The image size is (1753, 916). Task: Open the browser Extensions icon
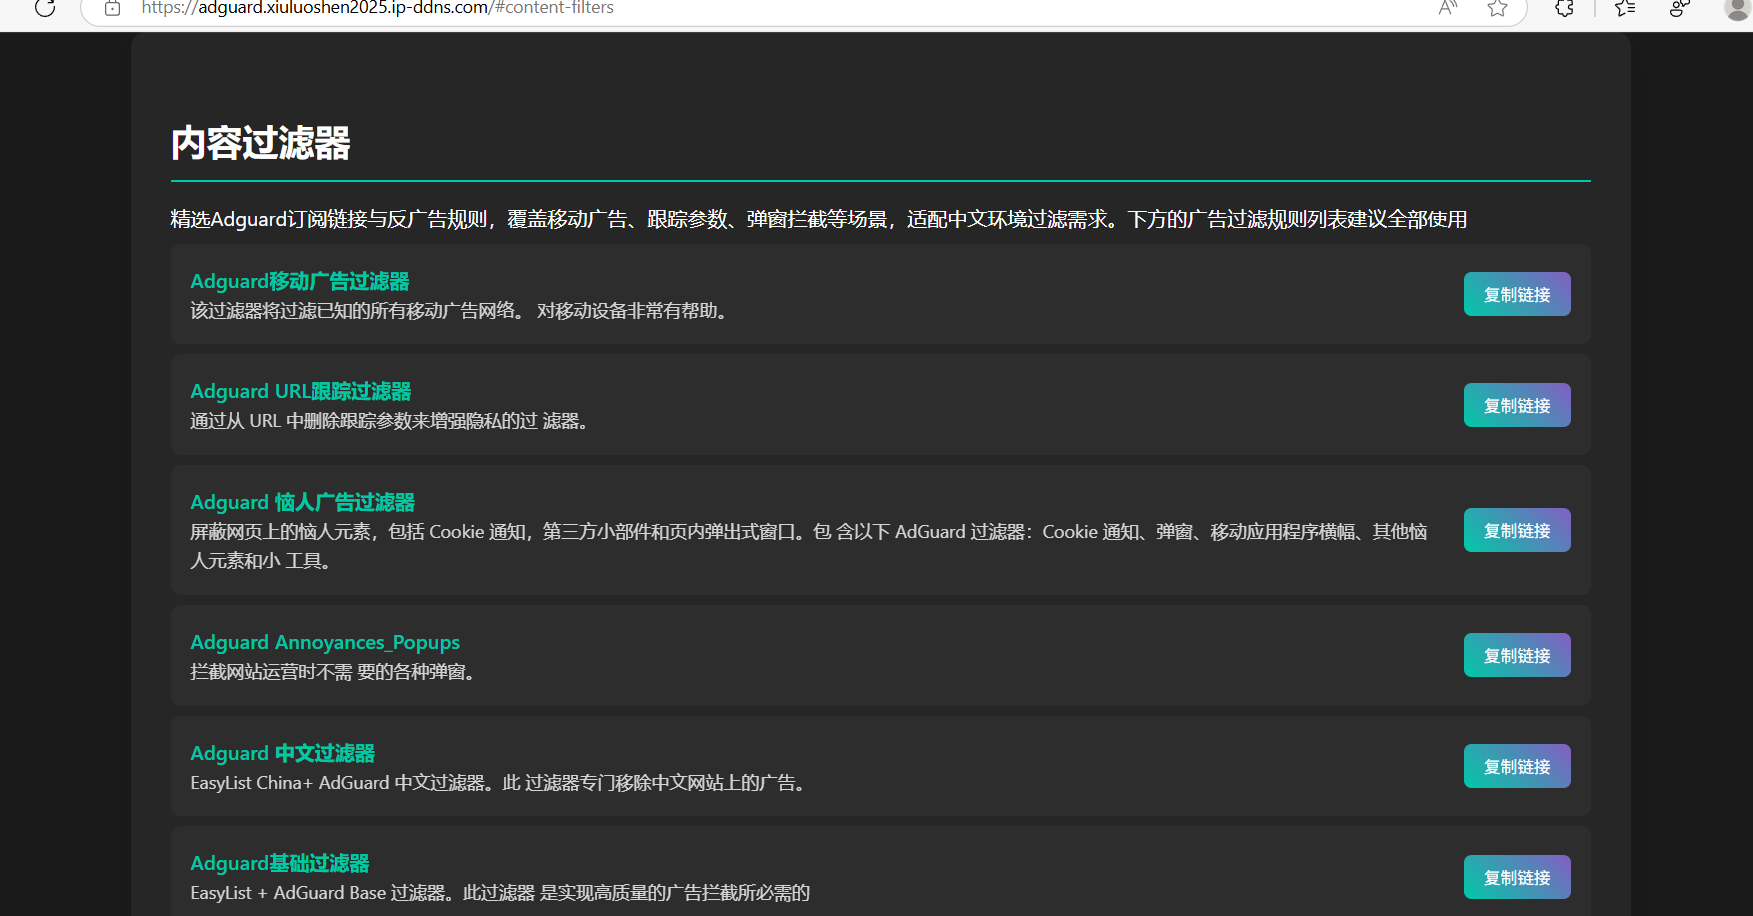(1563, 8)
